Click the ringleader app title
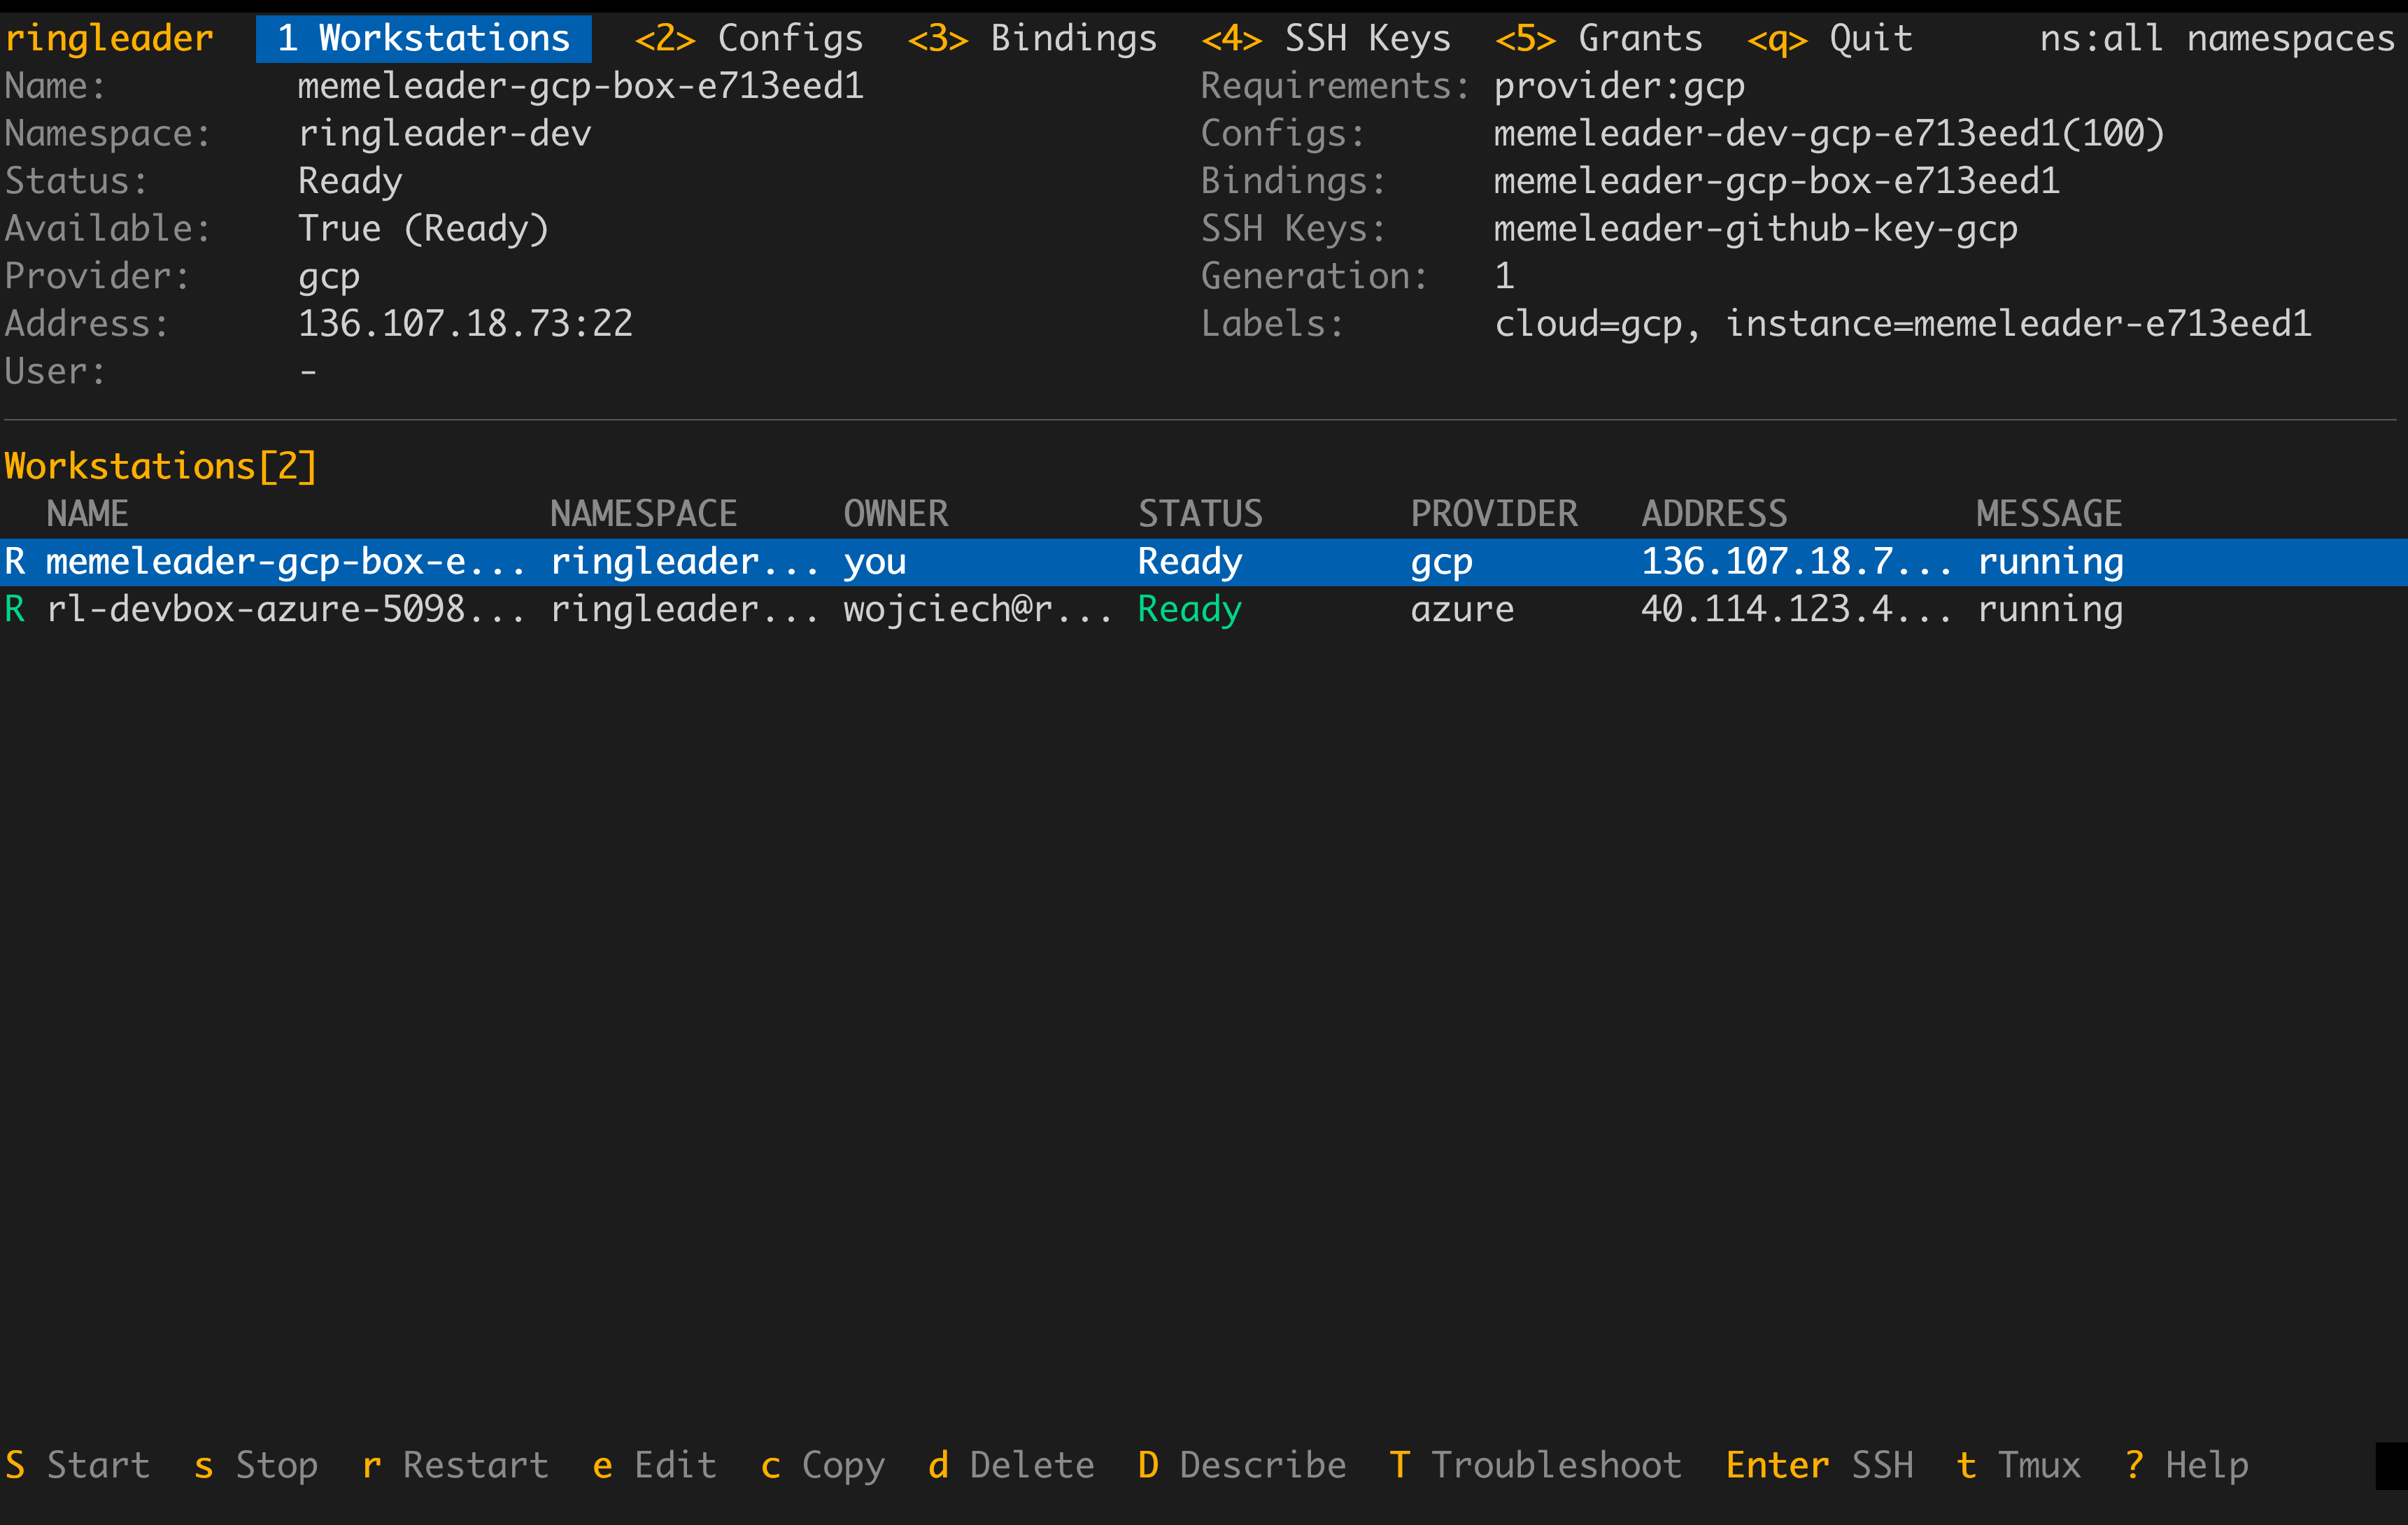The width and height of the screenshot is (2408, 1525). click(109, 39)
